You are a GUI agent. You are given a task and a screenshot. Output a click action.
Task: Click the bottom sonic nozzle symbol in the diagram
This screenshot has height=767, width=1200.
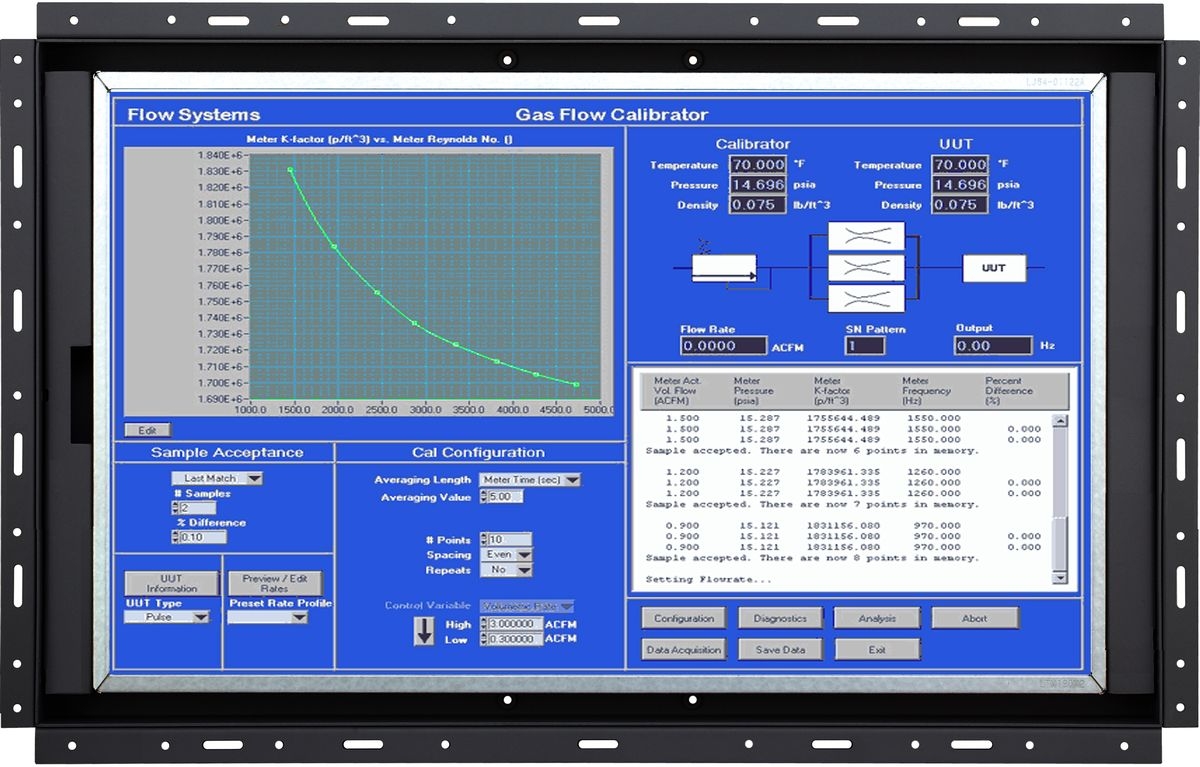pyautogui.click(x=866, y=298)
